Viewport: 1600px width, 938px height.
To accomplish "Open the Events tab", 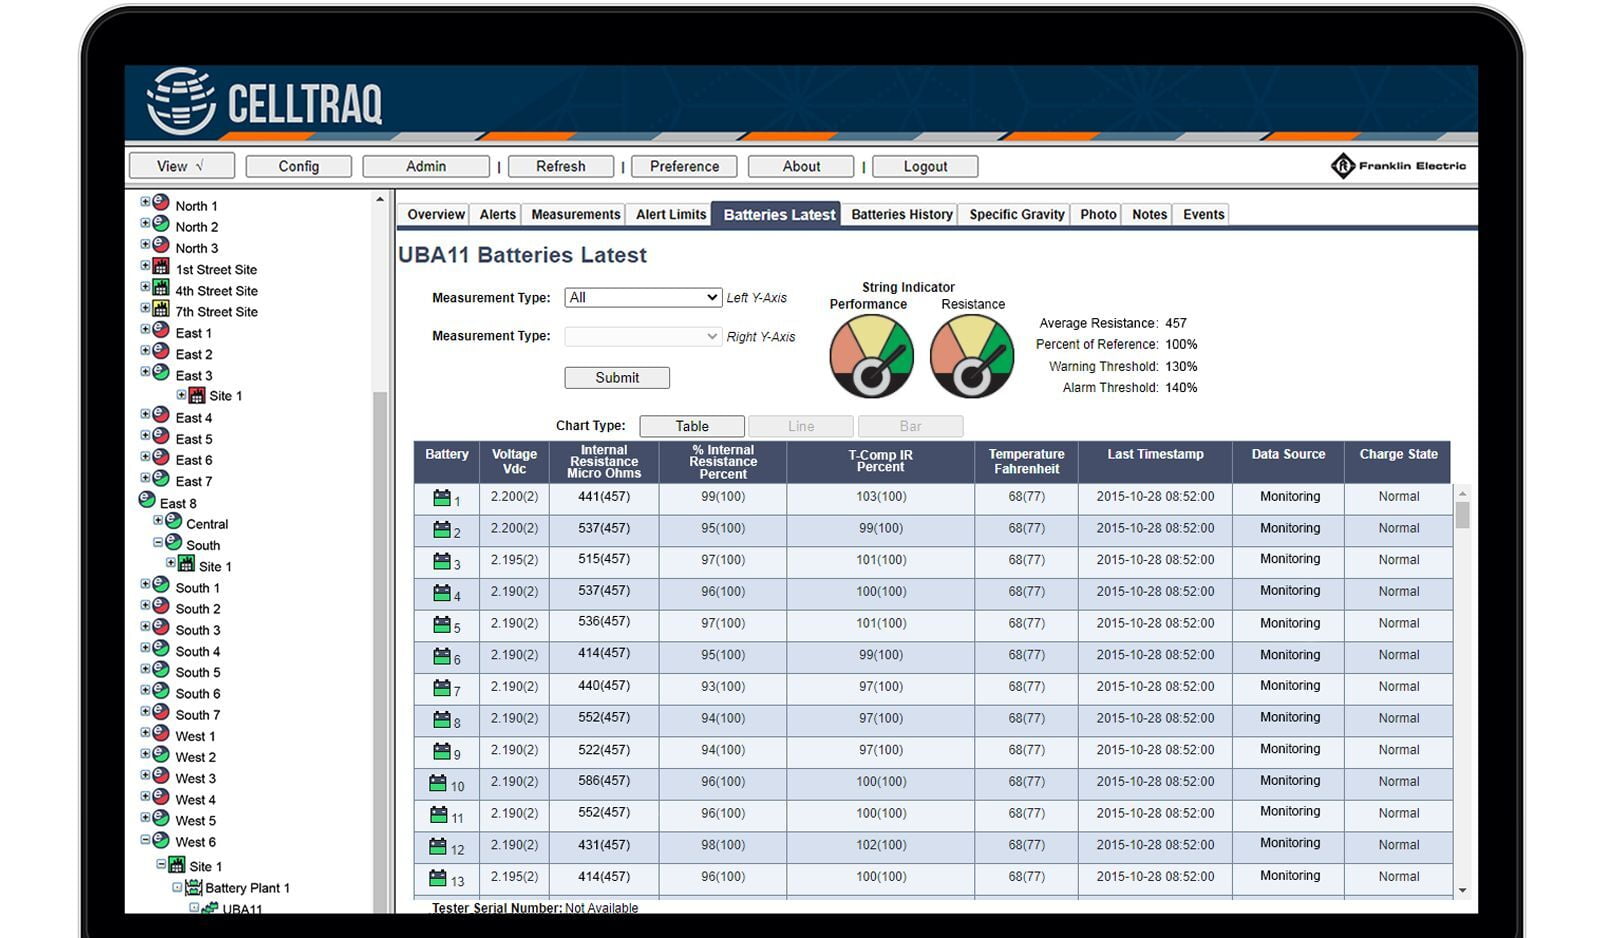I will tap(1203, 214).
